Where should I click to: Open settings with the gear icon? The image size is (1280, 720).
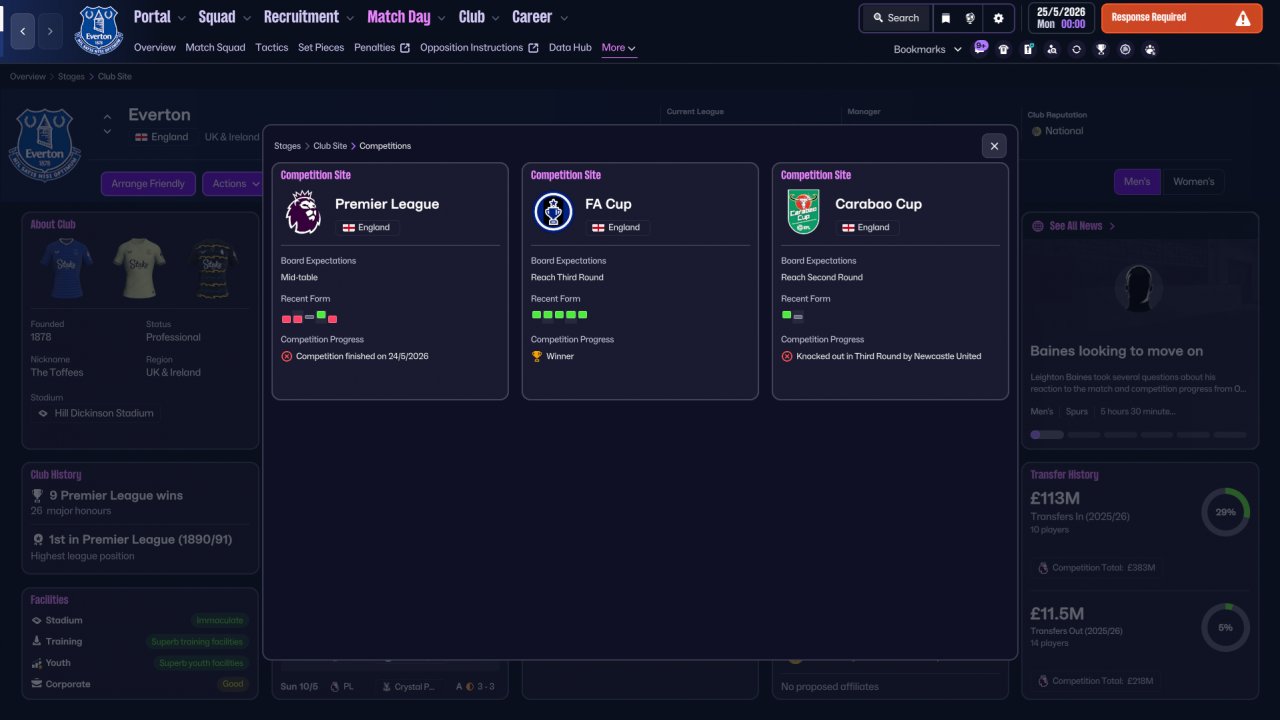pyautogui.click(x=998, y=18)
